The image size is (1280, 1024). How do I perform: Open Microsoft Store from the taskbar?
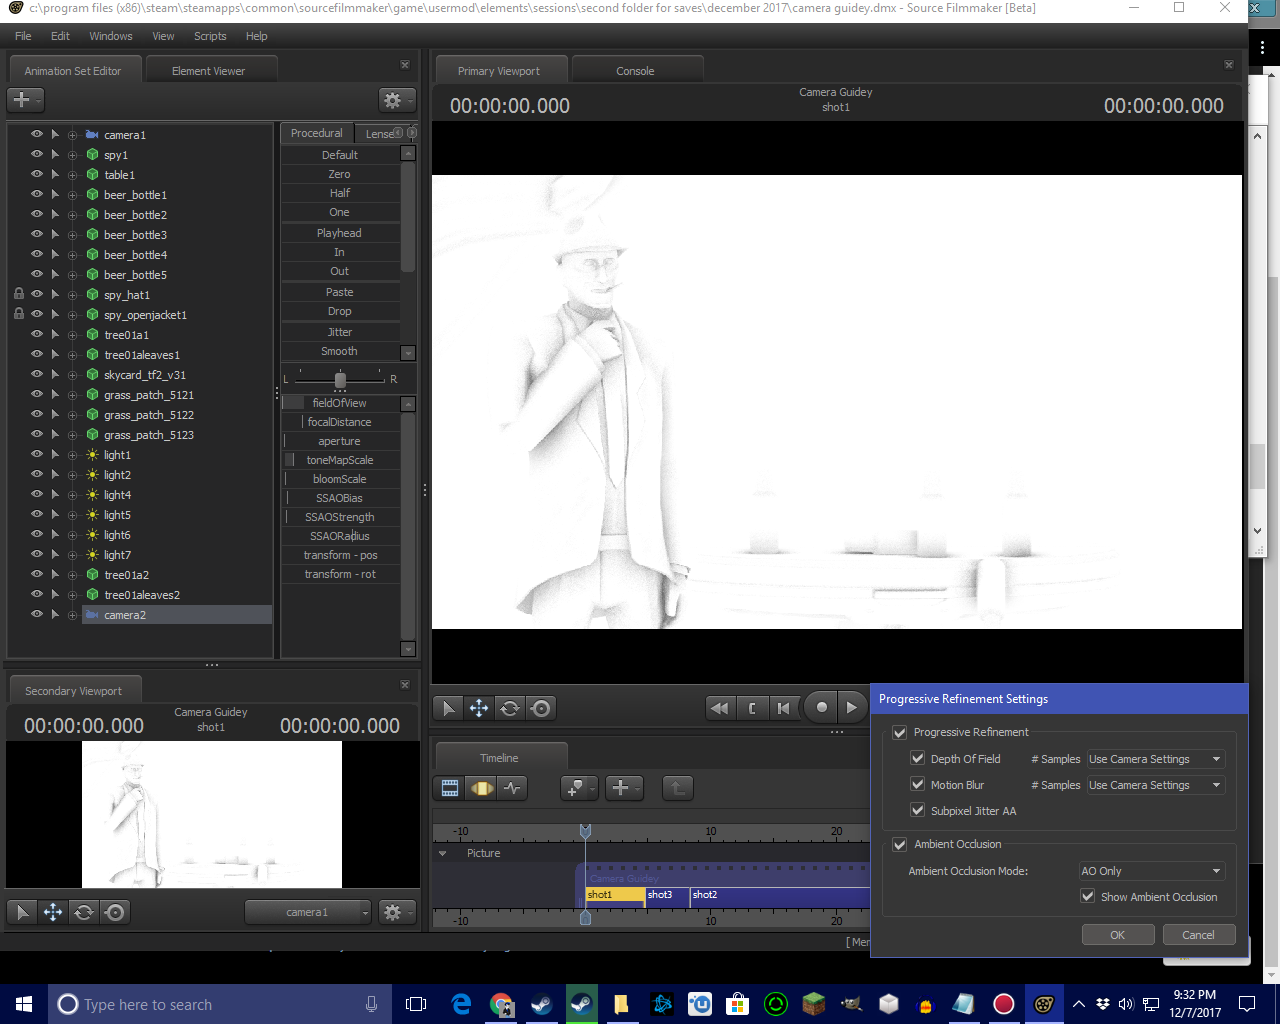click(x=737, y=1004)
